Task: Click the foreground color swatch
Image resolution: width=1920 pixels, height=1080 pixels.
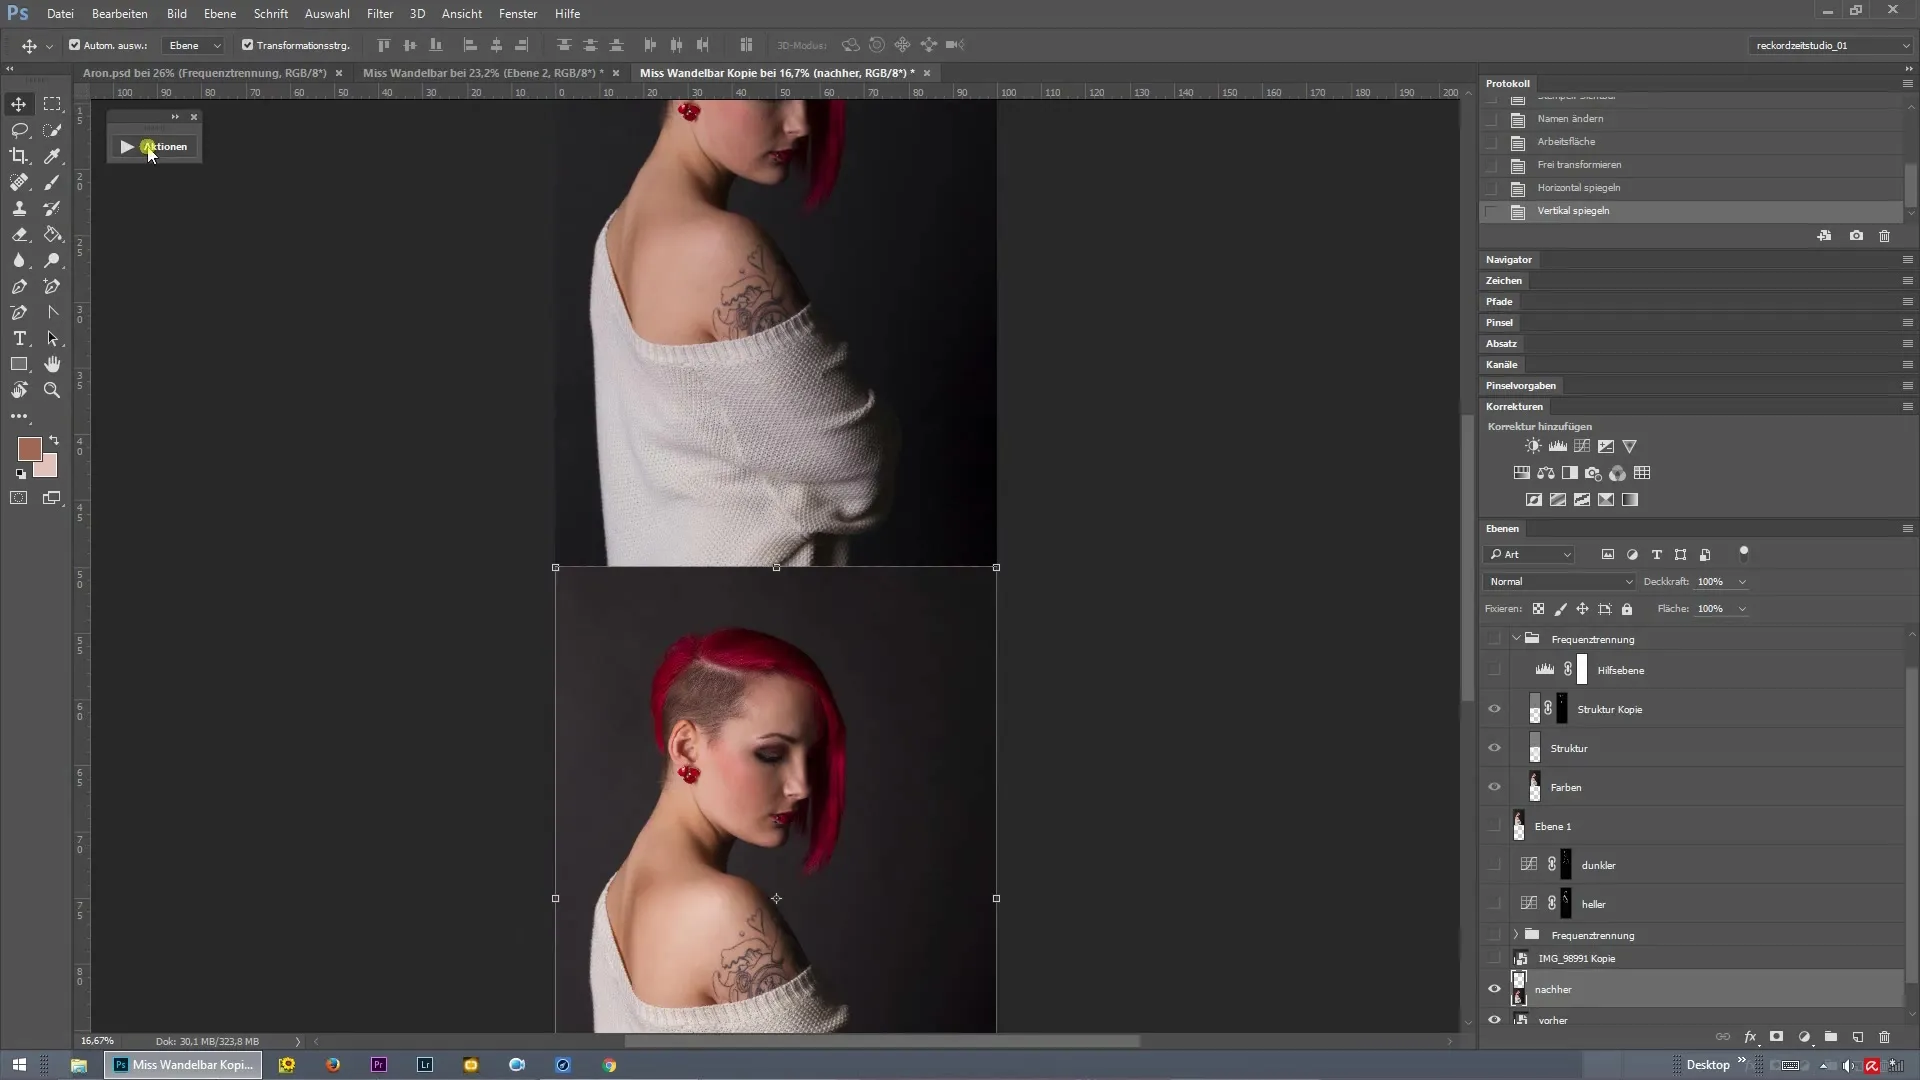Action: 29,449
